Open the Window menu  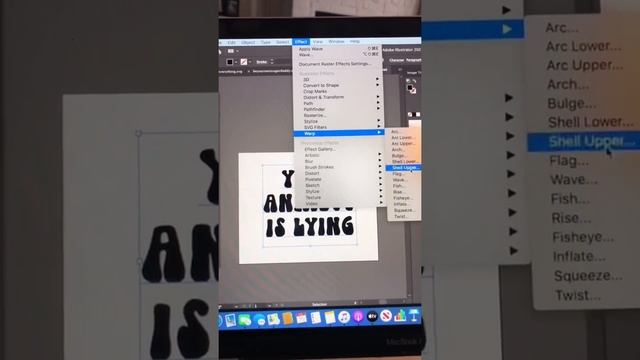click(x=336, y=42)
